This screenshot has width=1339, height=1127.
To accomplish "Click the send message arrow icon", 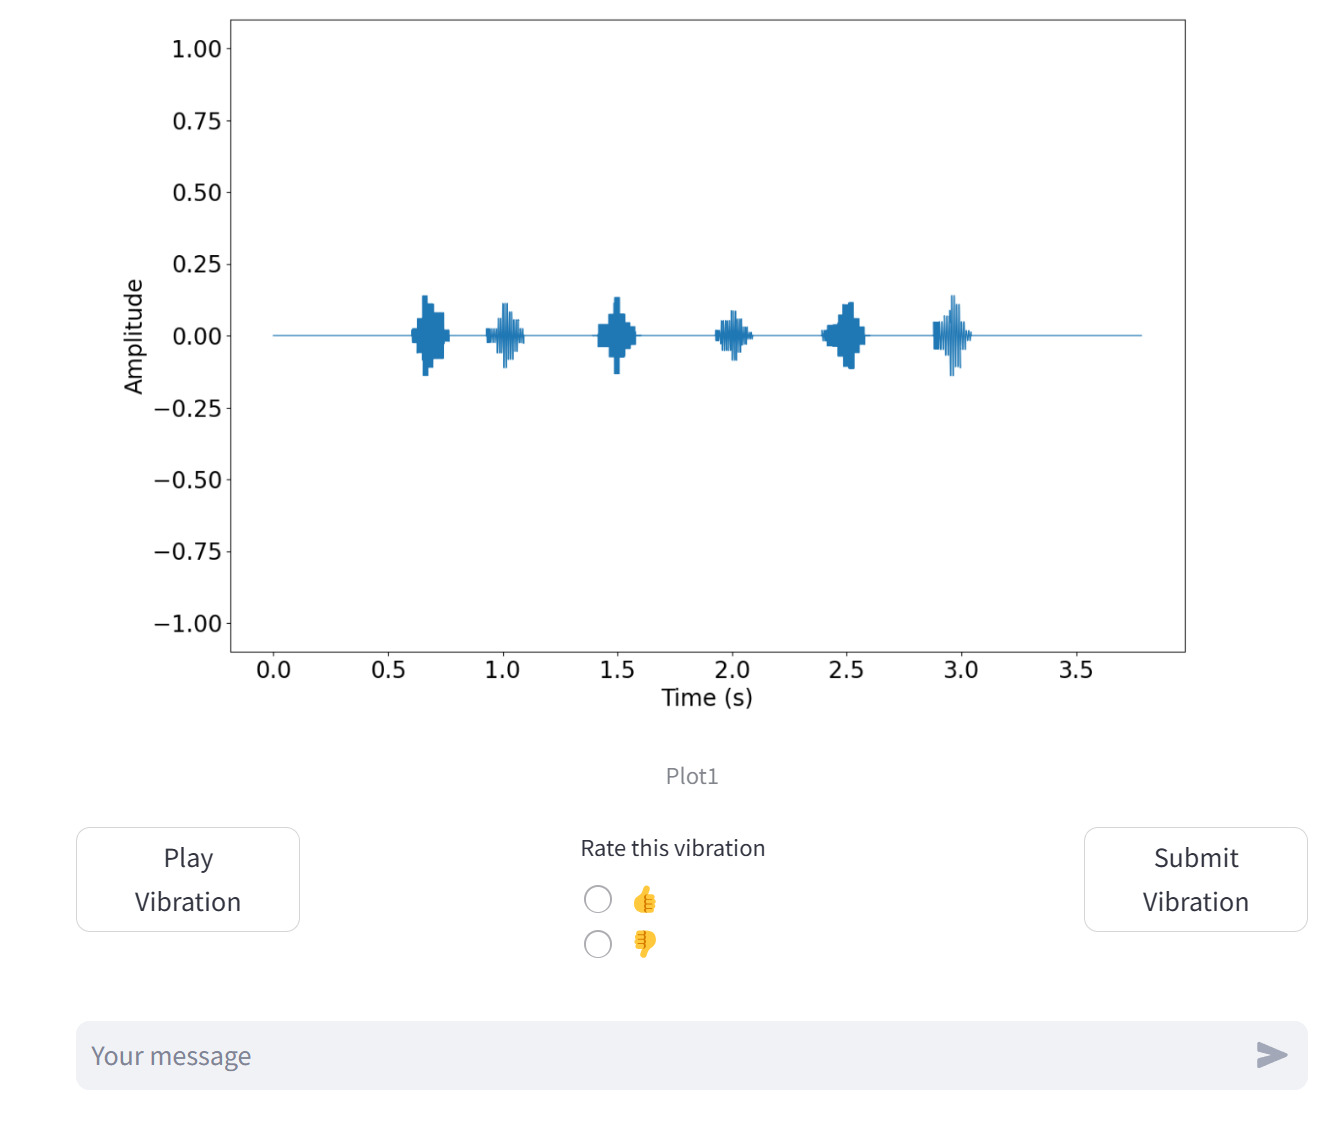I will 1271,1055.
